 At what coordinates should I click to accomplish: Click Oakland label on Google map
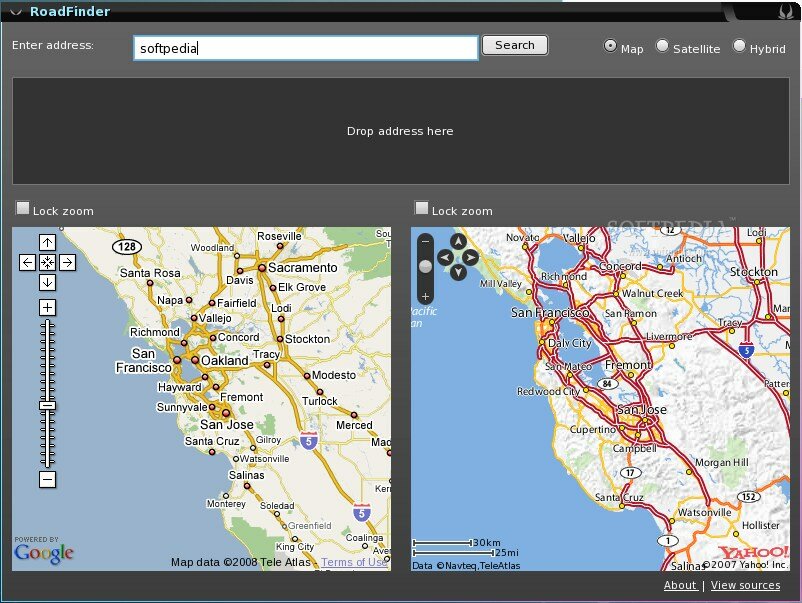225,361
